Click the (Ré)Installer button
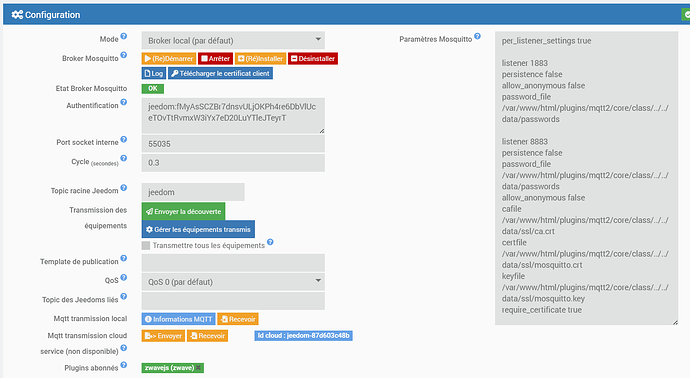Viewport: 690px width, 378px height. [261, 59]
